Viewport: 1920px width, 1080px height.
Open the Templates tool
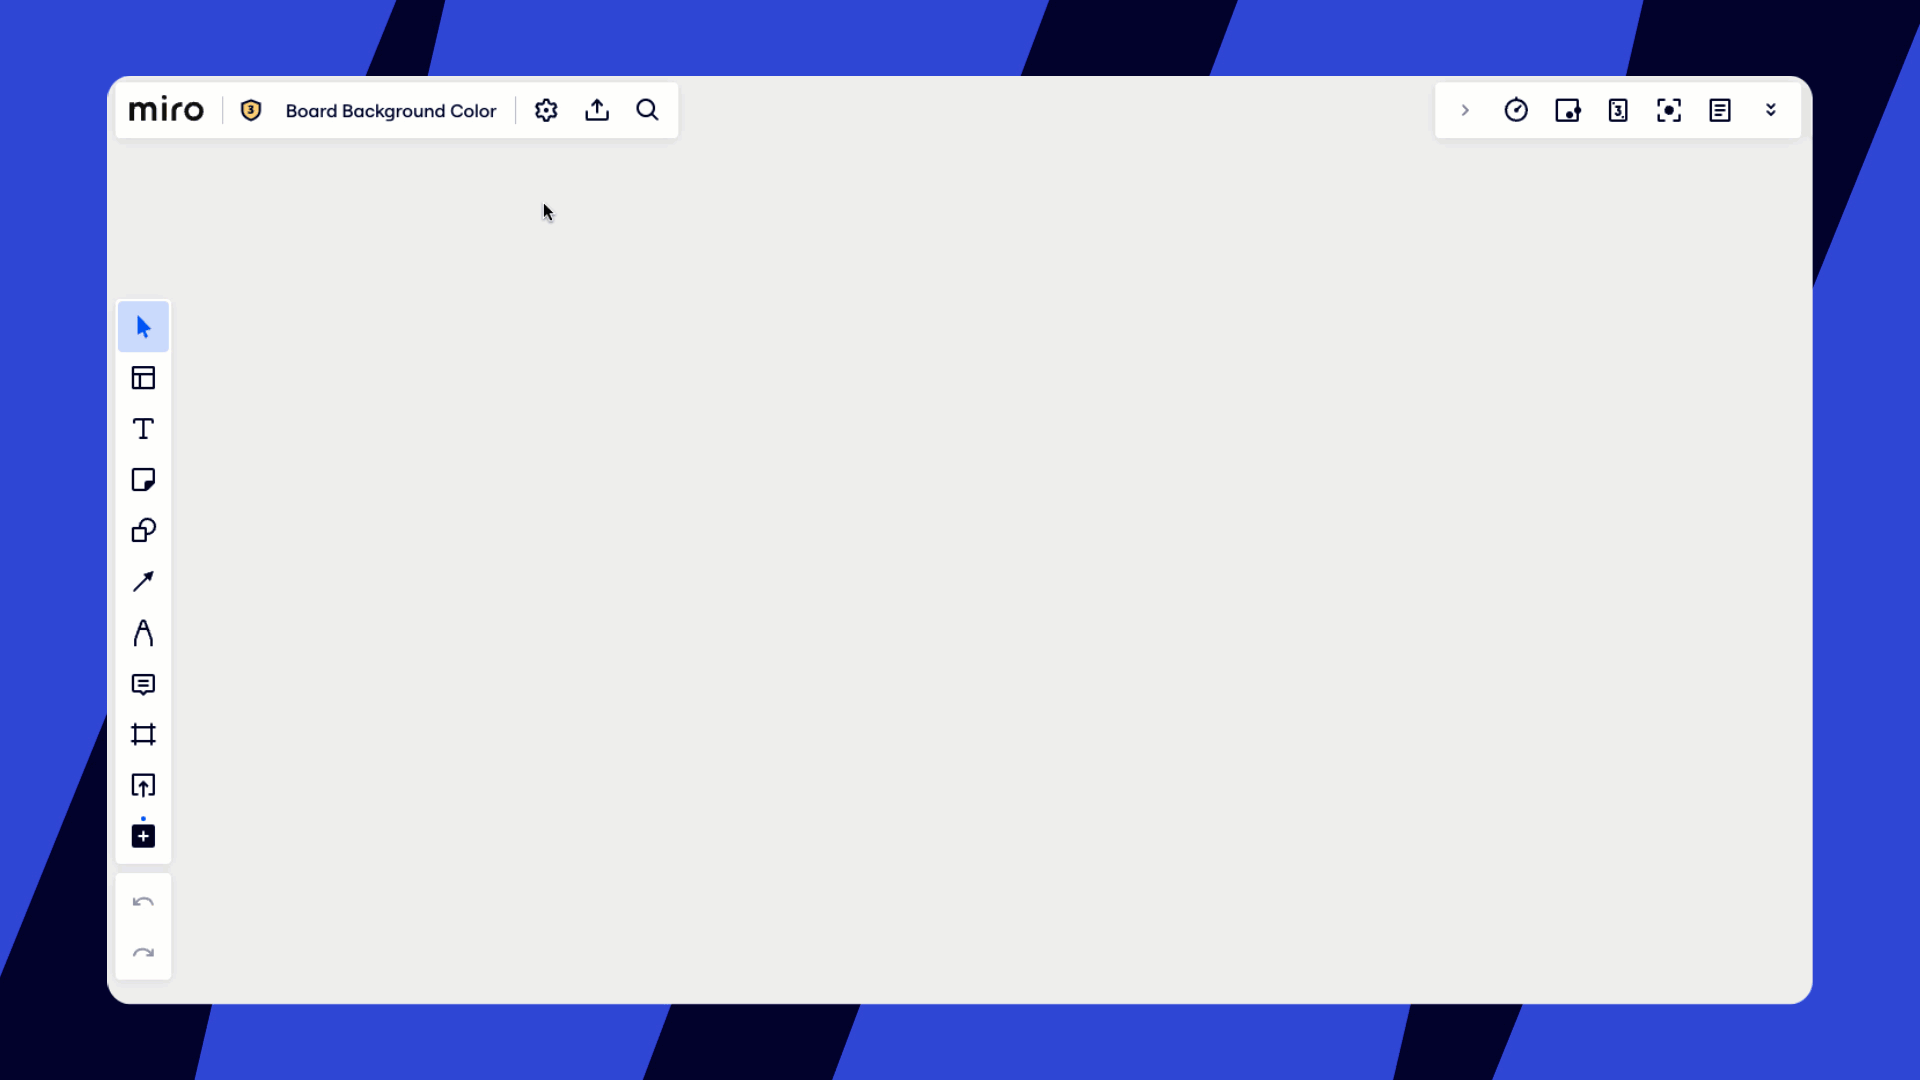pos(143,378)
